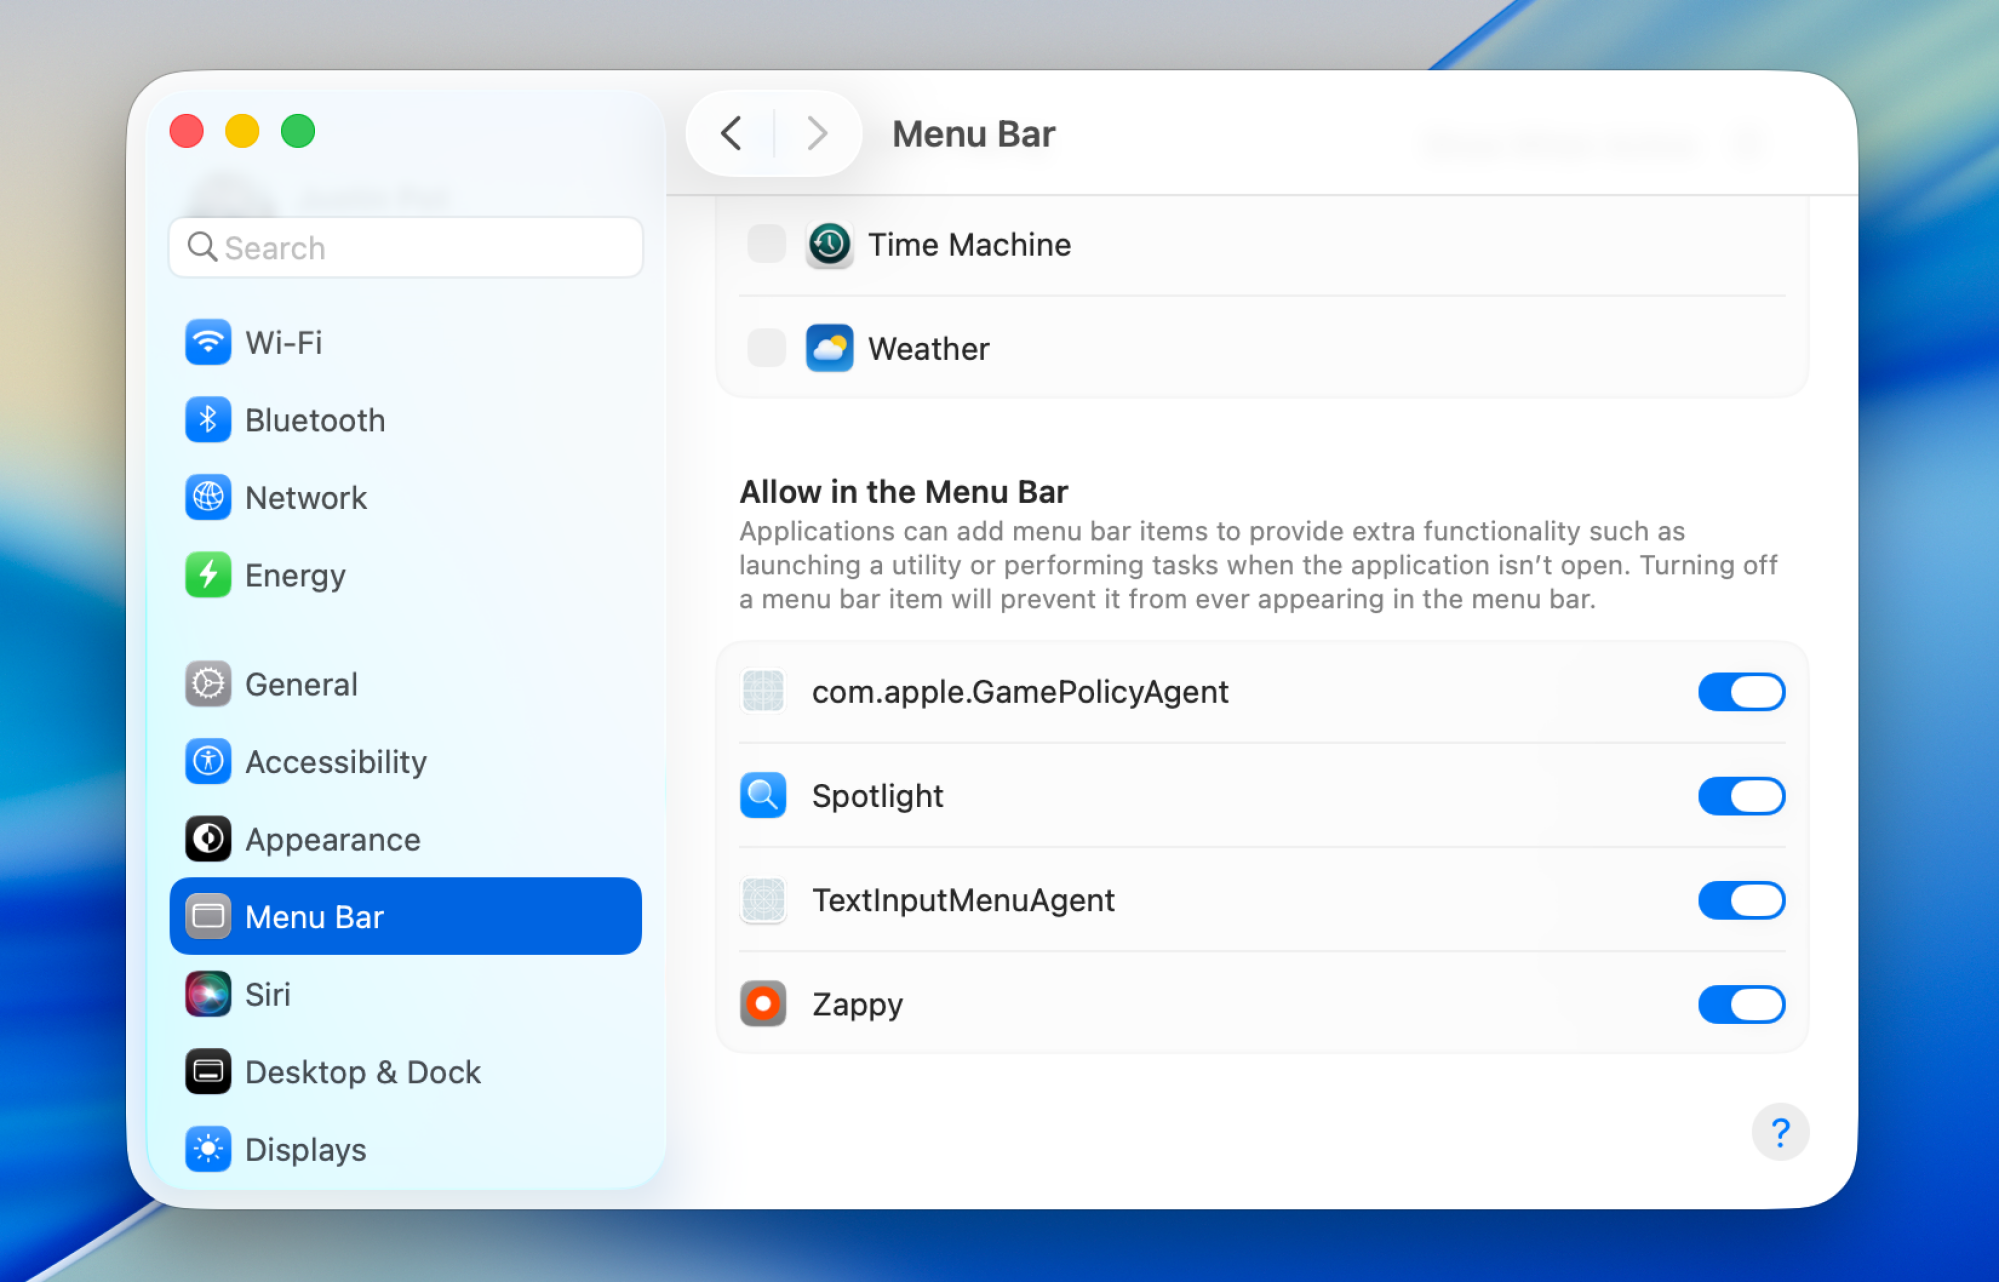The height and width of the screenshot is (1282, 1999).
Task: Open the Siri settings icon
Action: click(208, 994)
